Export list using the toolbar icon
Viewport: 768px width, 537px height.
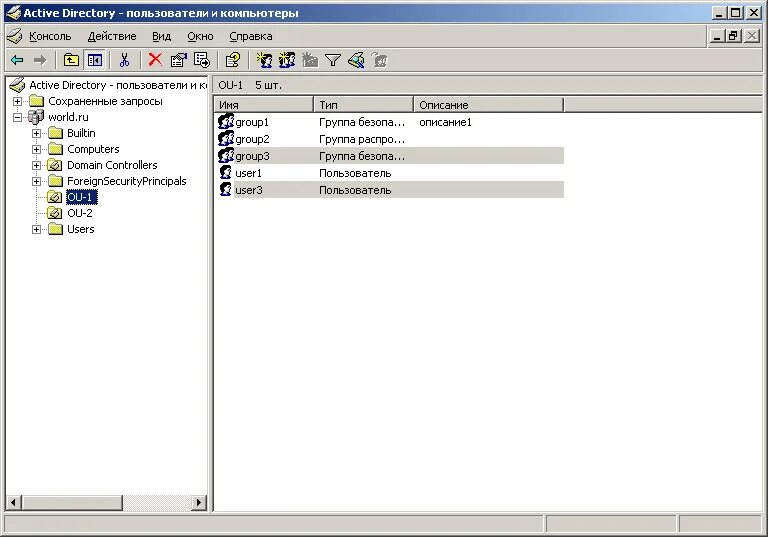[x=201, y=60]
